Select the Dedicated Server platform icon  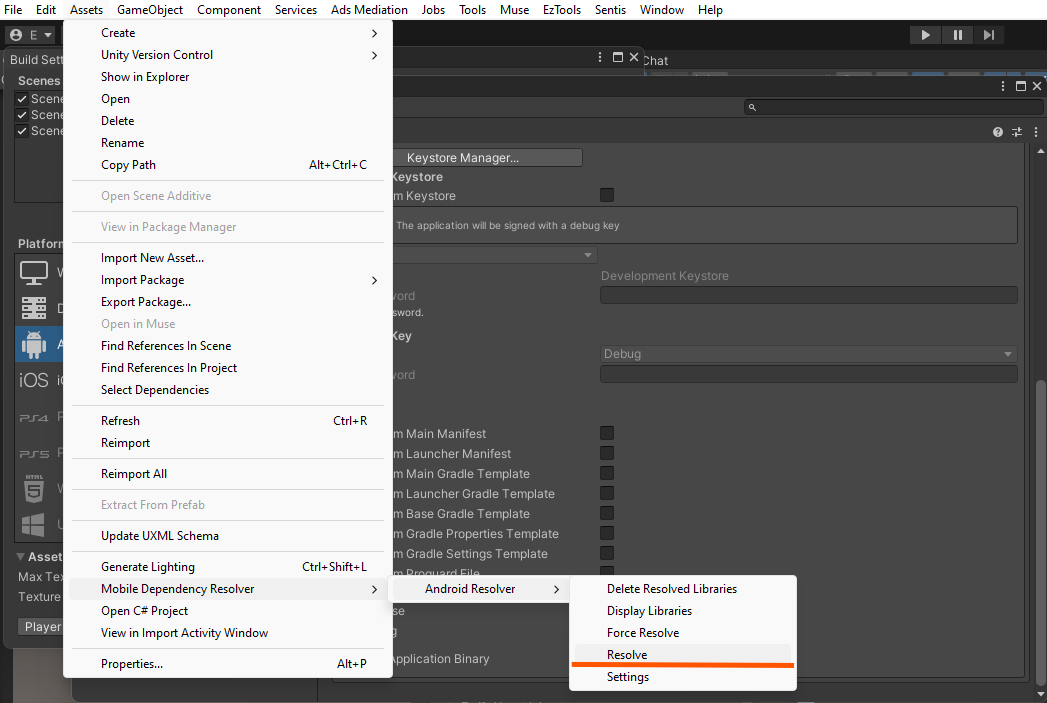(x=33, y=307)
